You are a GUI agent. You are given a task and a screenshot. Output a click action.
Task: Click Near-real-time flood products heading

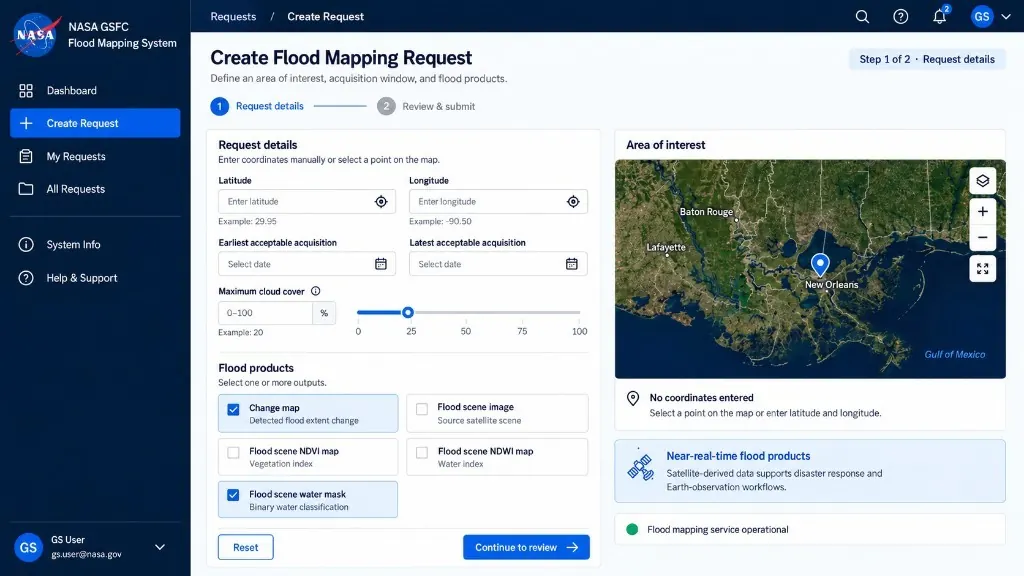pyautogui.click(x=738, y=456)
